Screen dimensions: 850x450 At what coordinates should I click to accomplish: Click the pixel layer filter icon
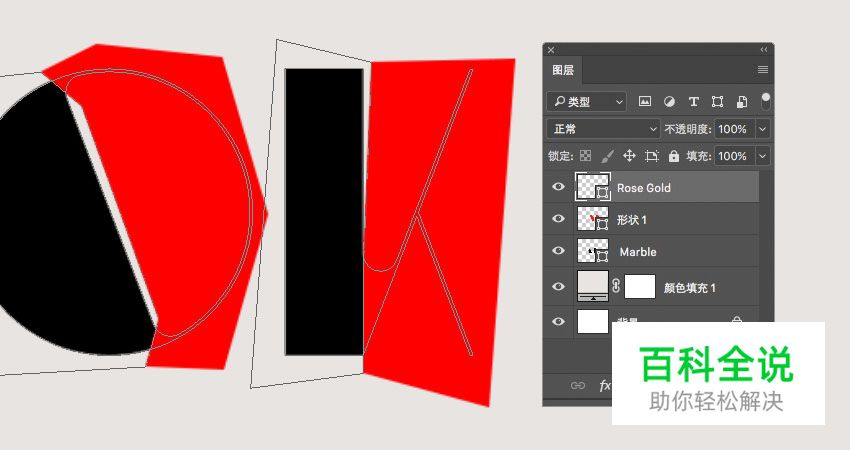coord(645,102)
